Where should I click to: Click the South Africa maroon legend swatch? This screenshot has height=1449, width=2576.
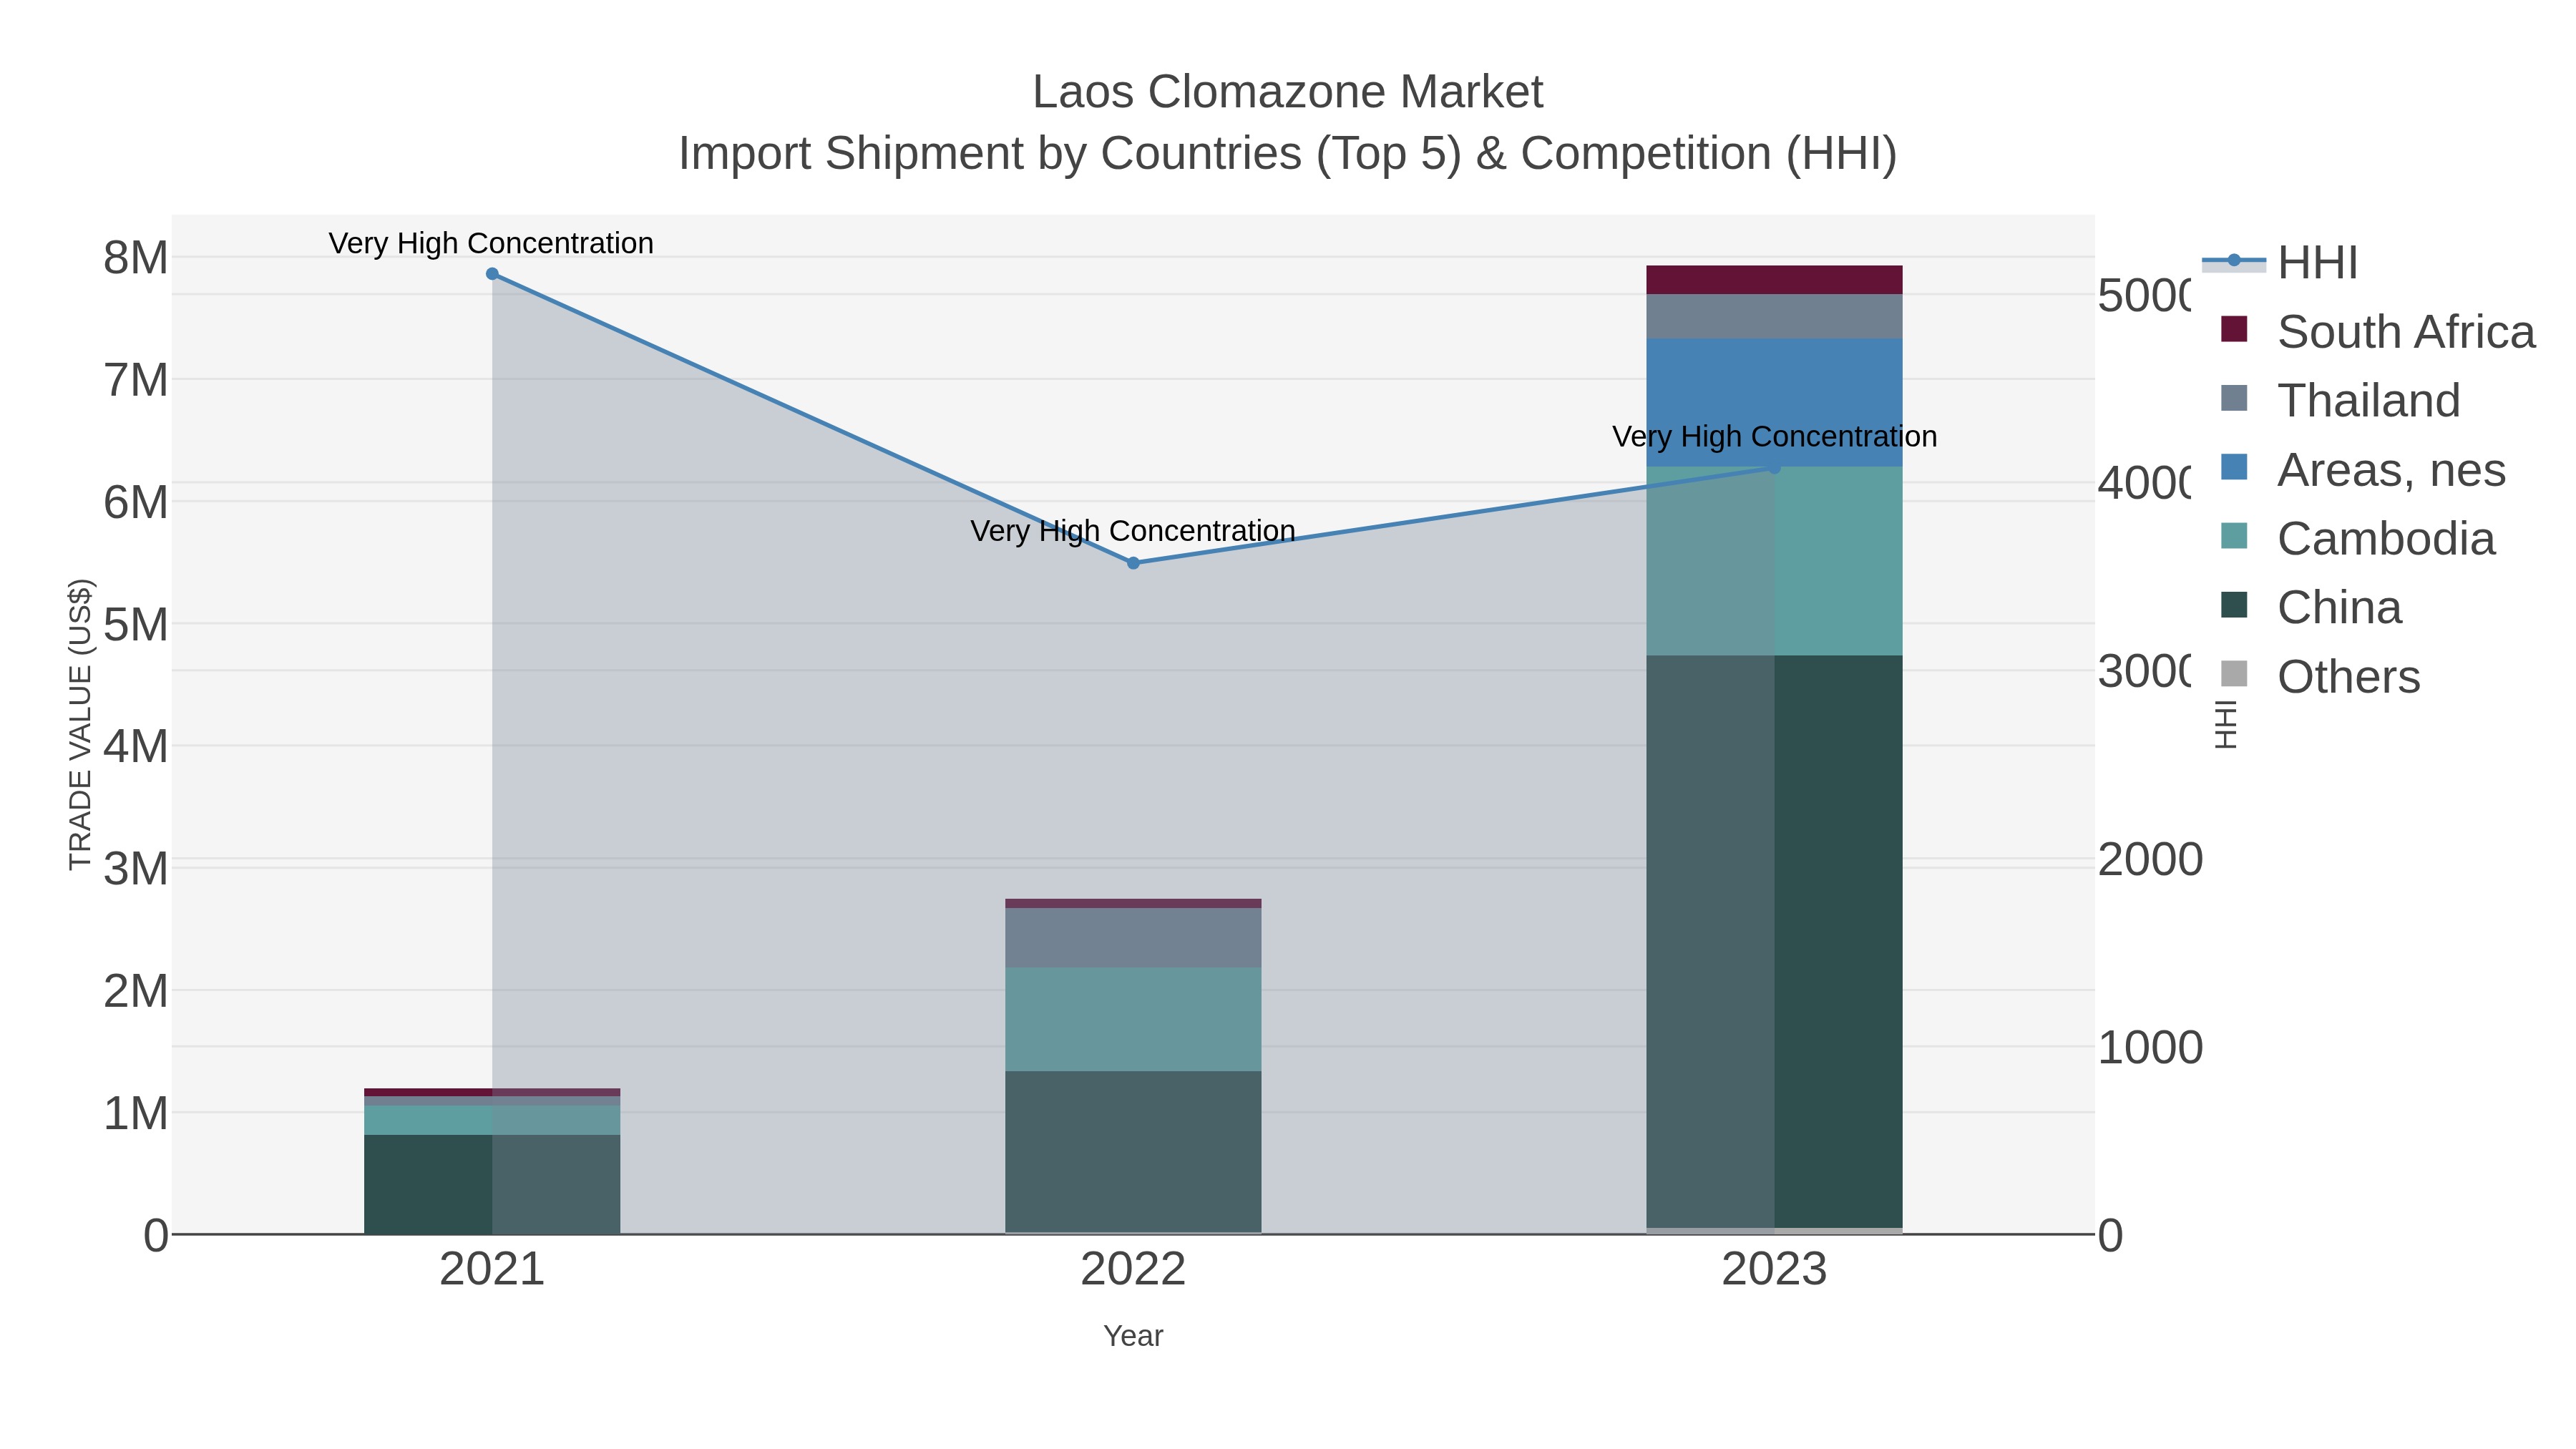tap(2234, 329)
